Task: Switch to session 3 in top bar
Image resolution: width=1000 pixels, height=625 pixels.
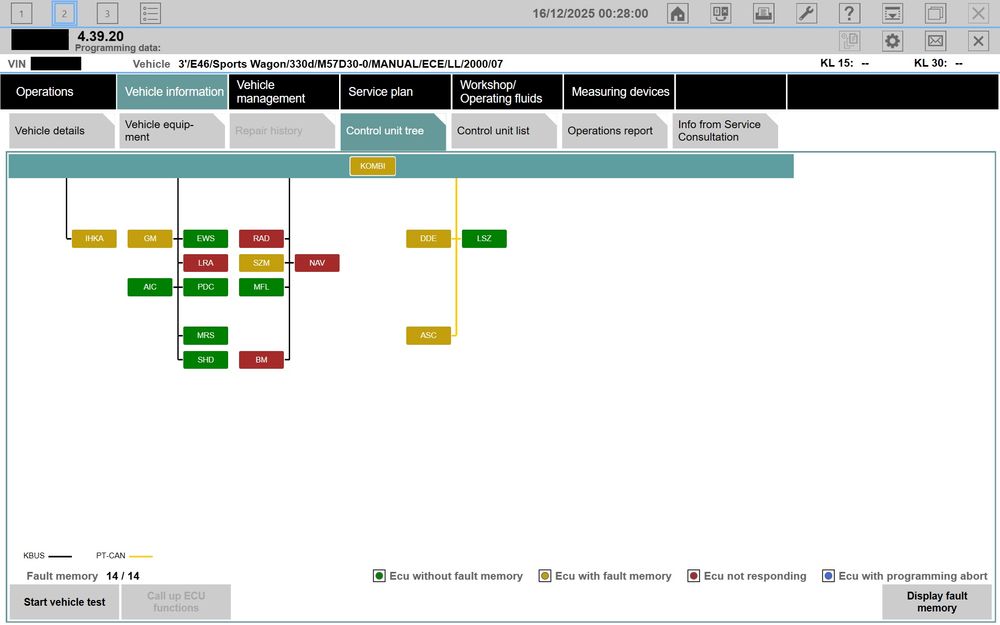Action: tap(107, 13)
